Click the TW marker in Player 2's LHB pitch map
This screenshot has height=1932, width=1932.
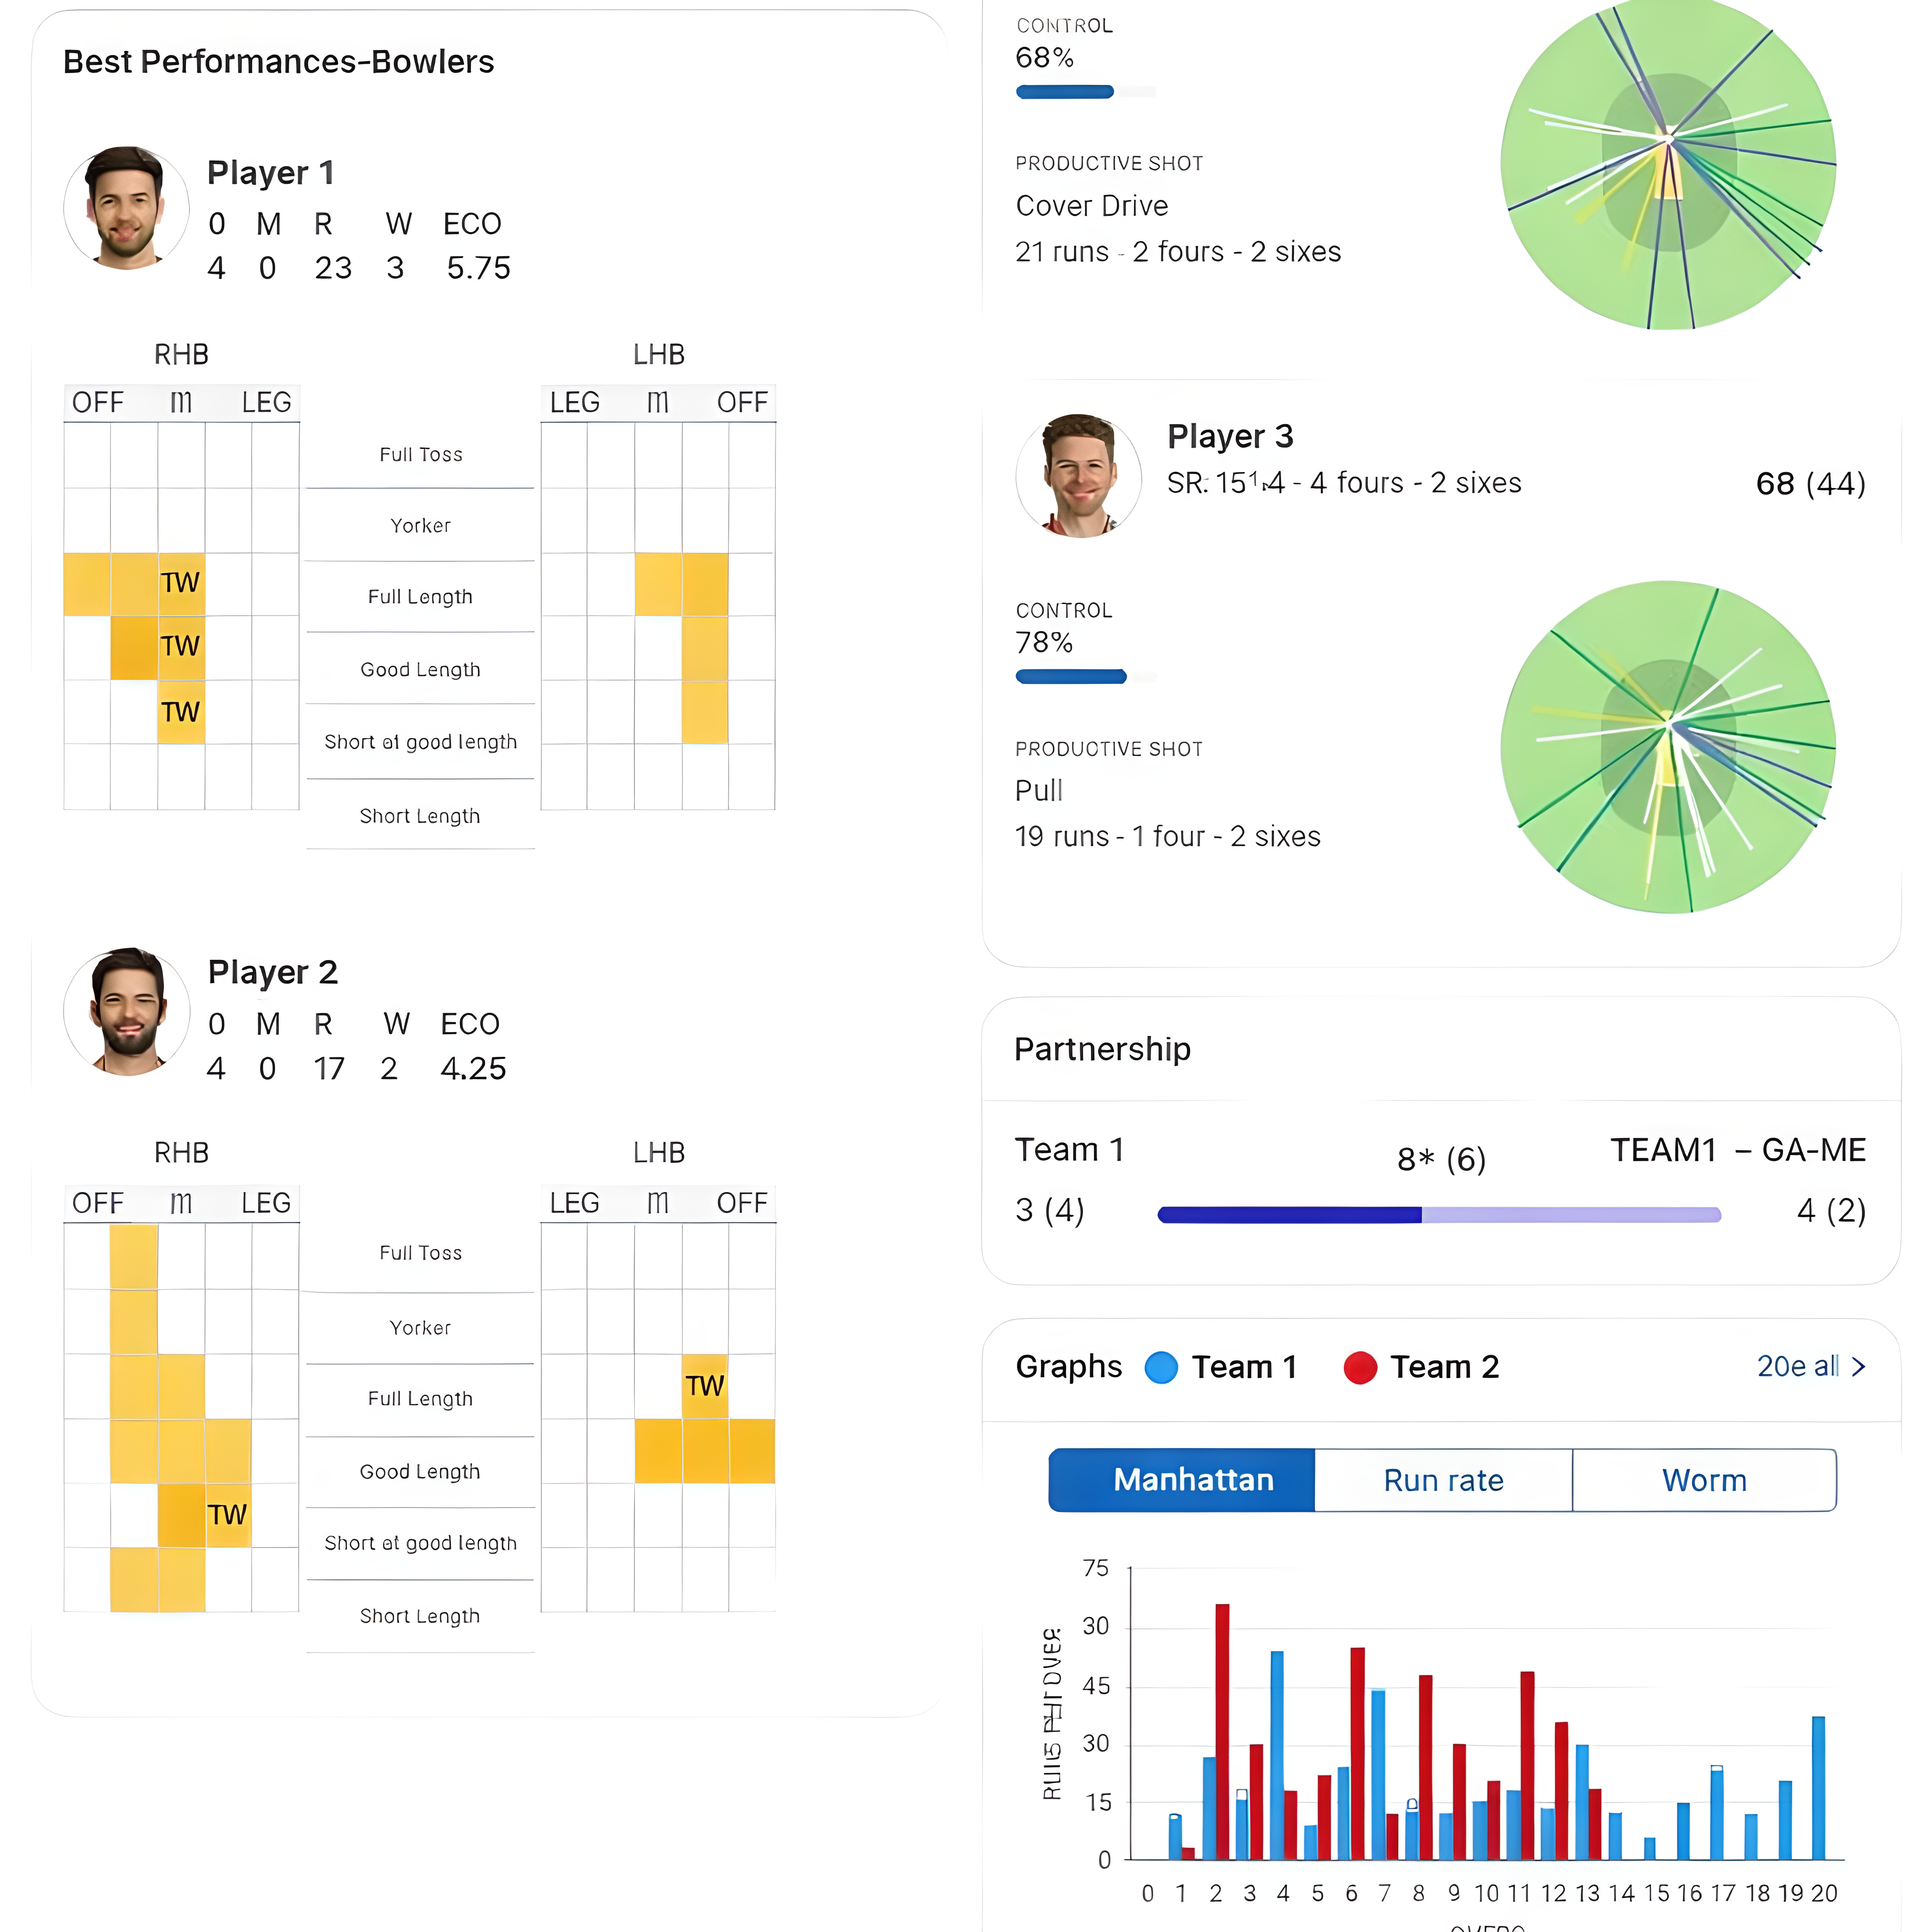(x=704, y=1385)
